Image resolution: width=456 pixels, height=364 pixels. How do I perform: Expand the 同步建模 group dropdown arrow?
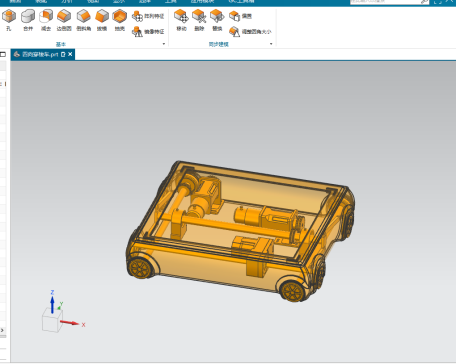(271, 44)
